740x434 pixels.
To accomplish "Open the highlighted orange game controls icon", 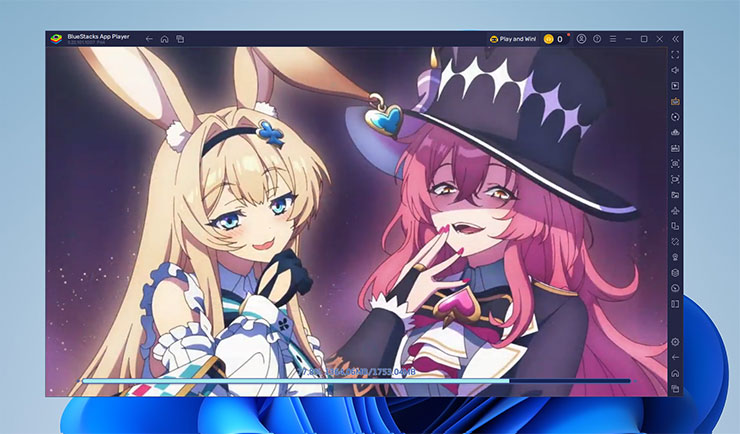I will (675, 101).
